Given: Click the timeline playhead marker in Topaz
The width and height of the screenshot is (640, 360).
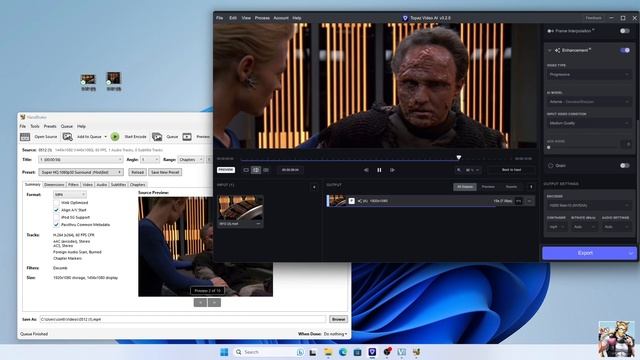Looking at the screenshot, I should tap(459, 157).
